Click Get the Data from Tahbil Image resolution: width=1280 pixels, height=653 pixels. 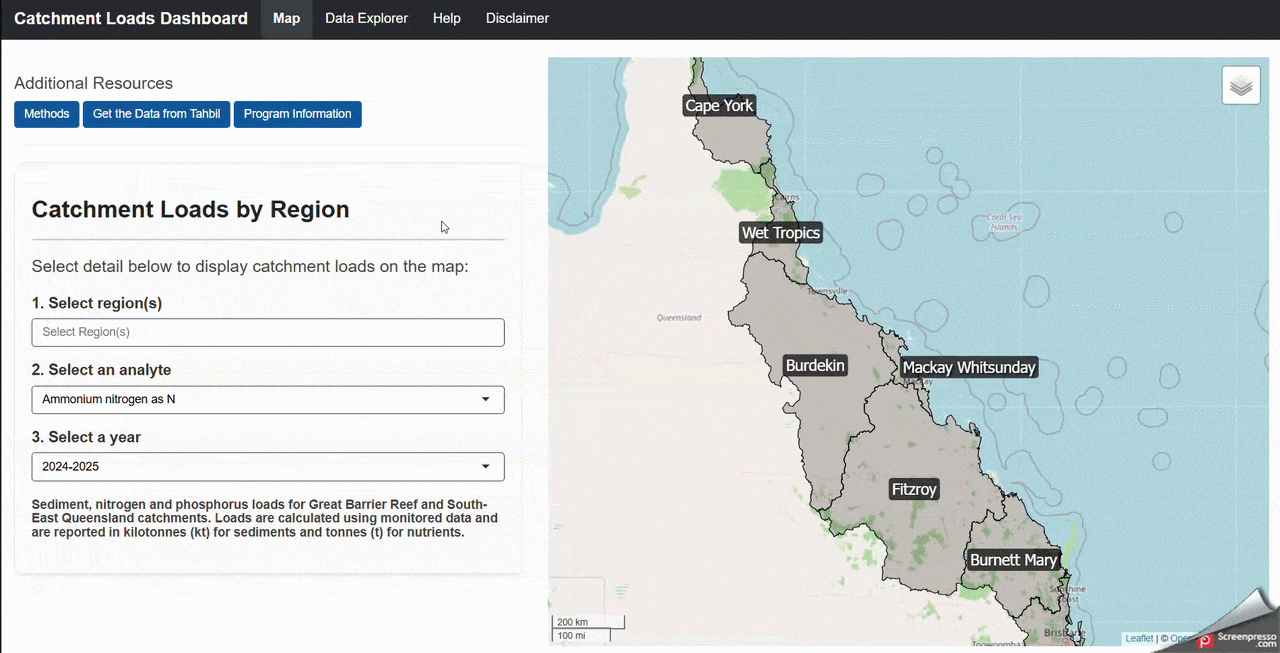(x=156, y=114)
